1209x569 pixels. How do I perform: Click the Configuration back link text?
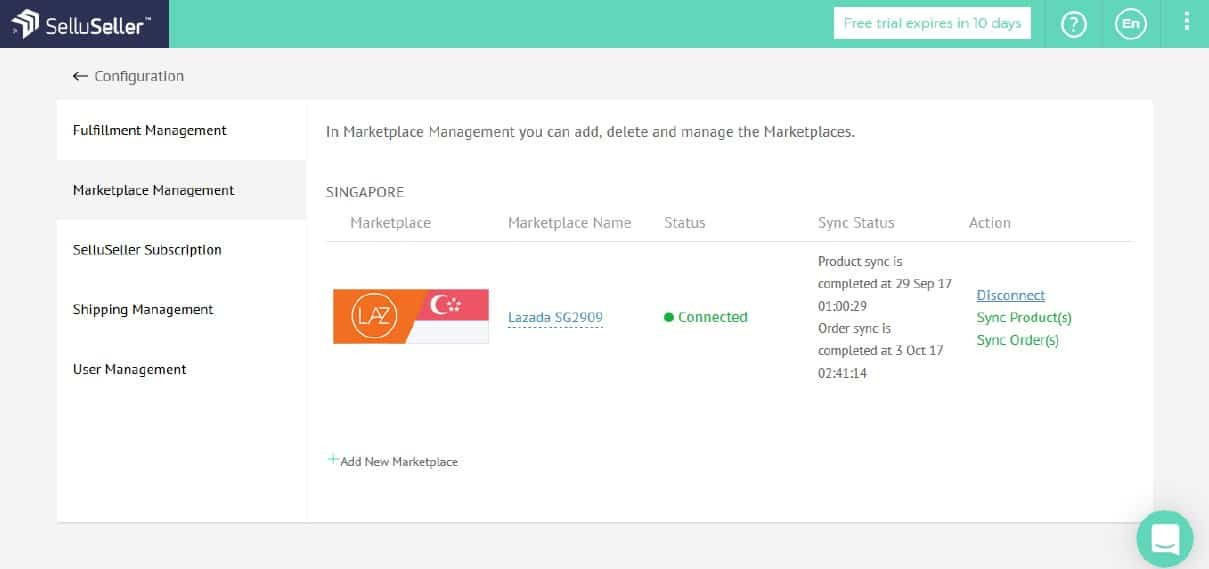pyautogui.click(x=139, y=76)
